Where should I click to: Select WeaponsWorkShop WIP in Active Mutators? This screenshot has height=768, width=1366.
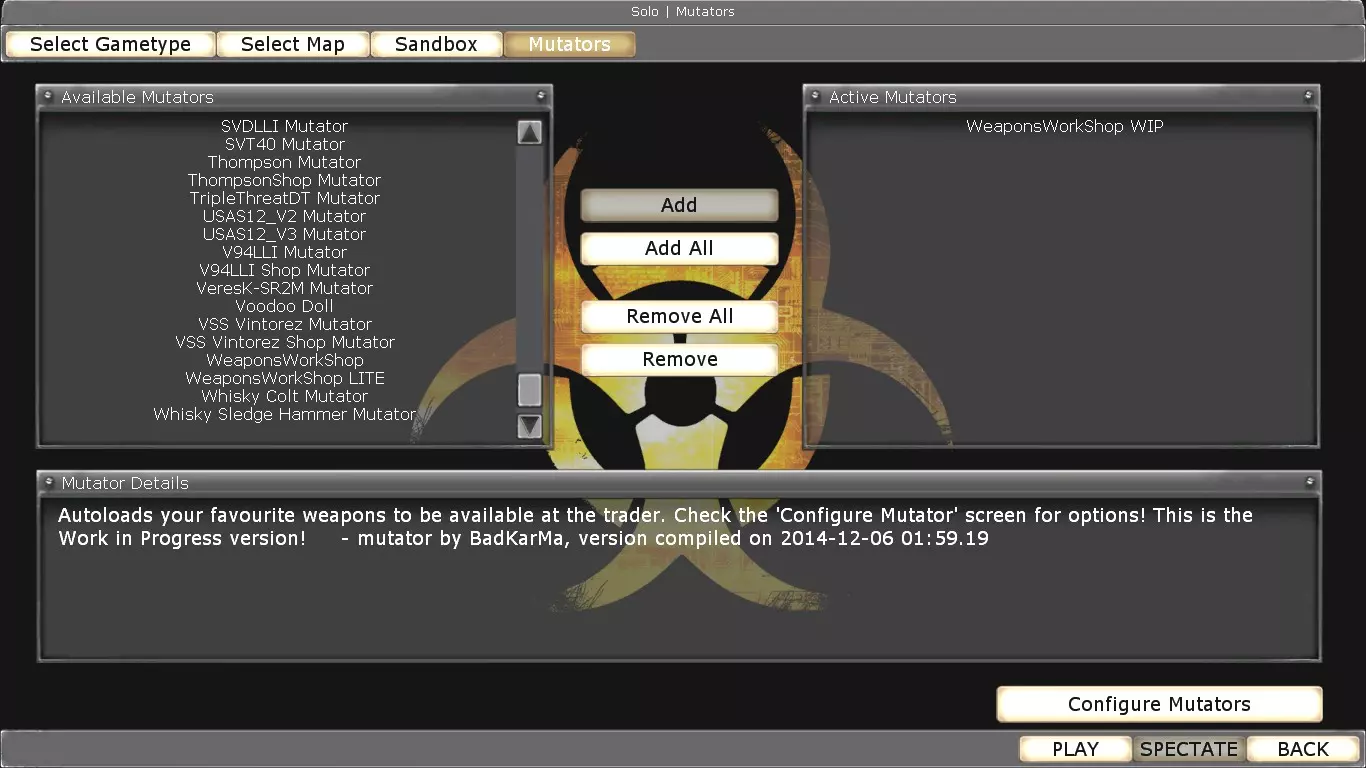point(1065,126)
